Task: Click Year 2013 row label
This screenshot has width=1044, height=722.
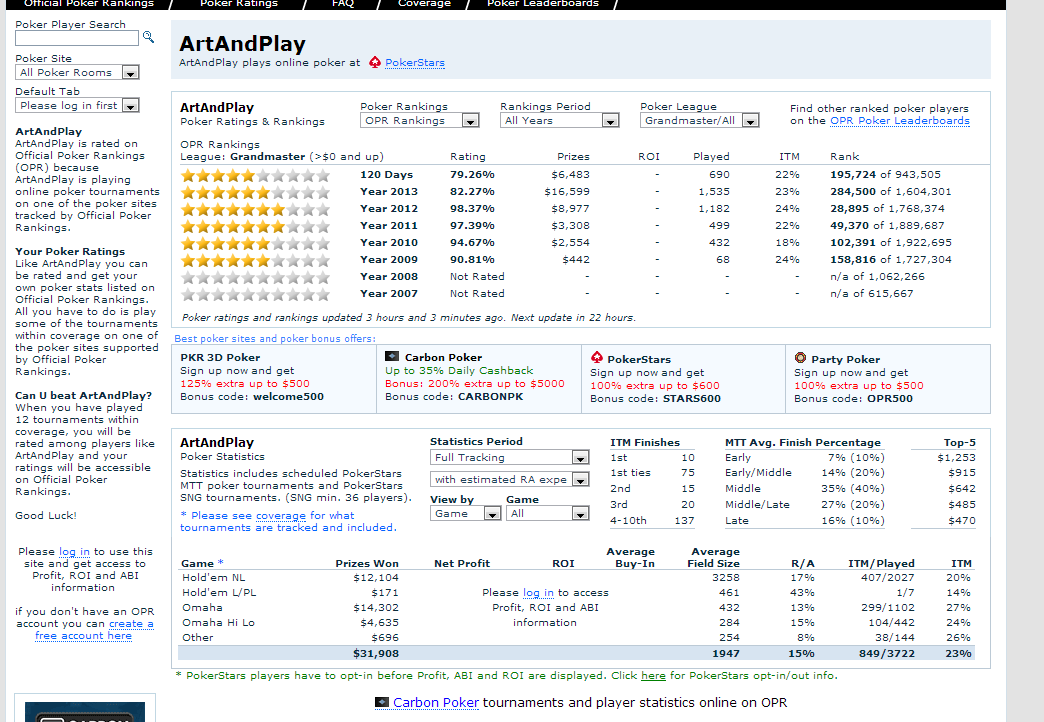Action: click(389, 192)
